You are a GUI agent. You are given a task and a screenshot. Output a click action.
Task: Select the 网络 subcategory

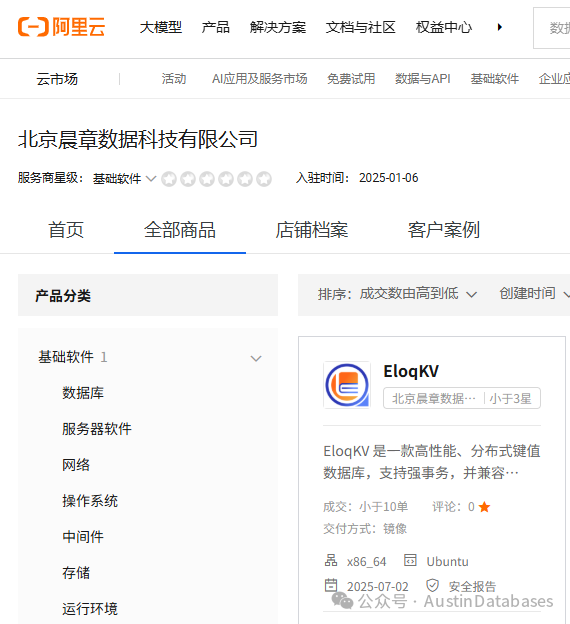click(x=76, y=465)
